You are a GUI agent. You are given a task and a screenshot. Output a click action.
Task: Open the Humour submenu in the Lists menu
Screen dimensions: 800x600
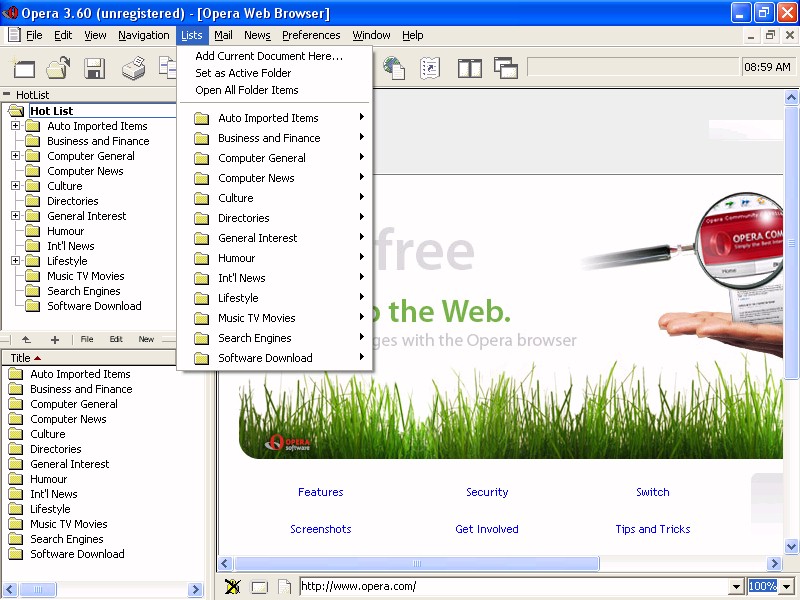(x=275, y=258)
